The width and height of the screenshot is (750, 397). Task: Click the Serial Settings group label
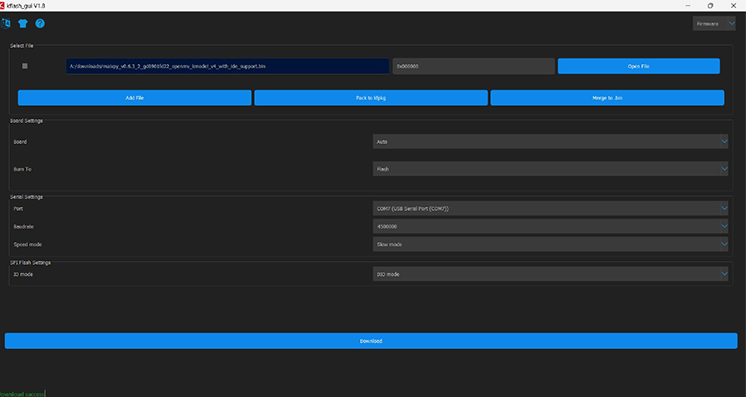pyautogui.click(x=27, y=197)
